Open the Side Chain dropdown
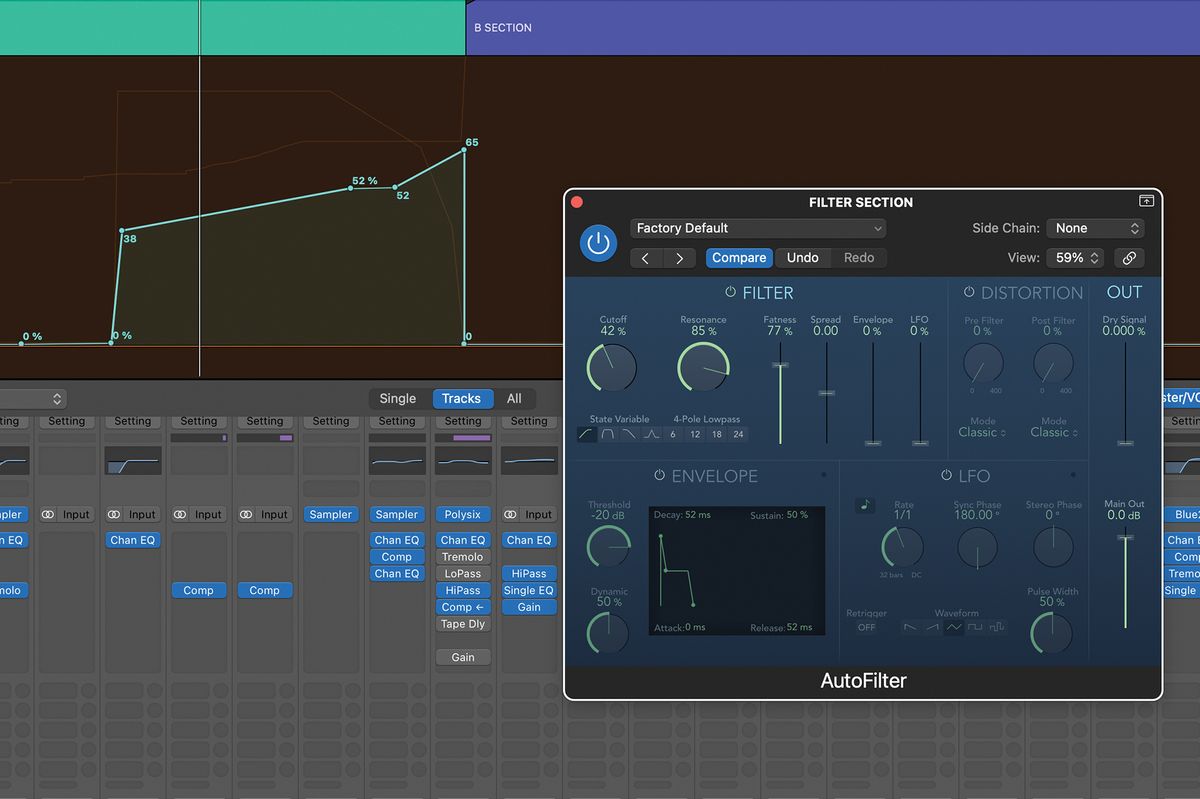 pos(1094,228)
